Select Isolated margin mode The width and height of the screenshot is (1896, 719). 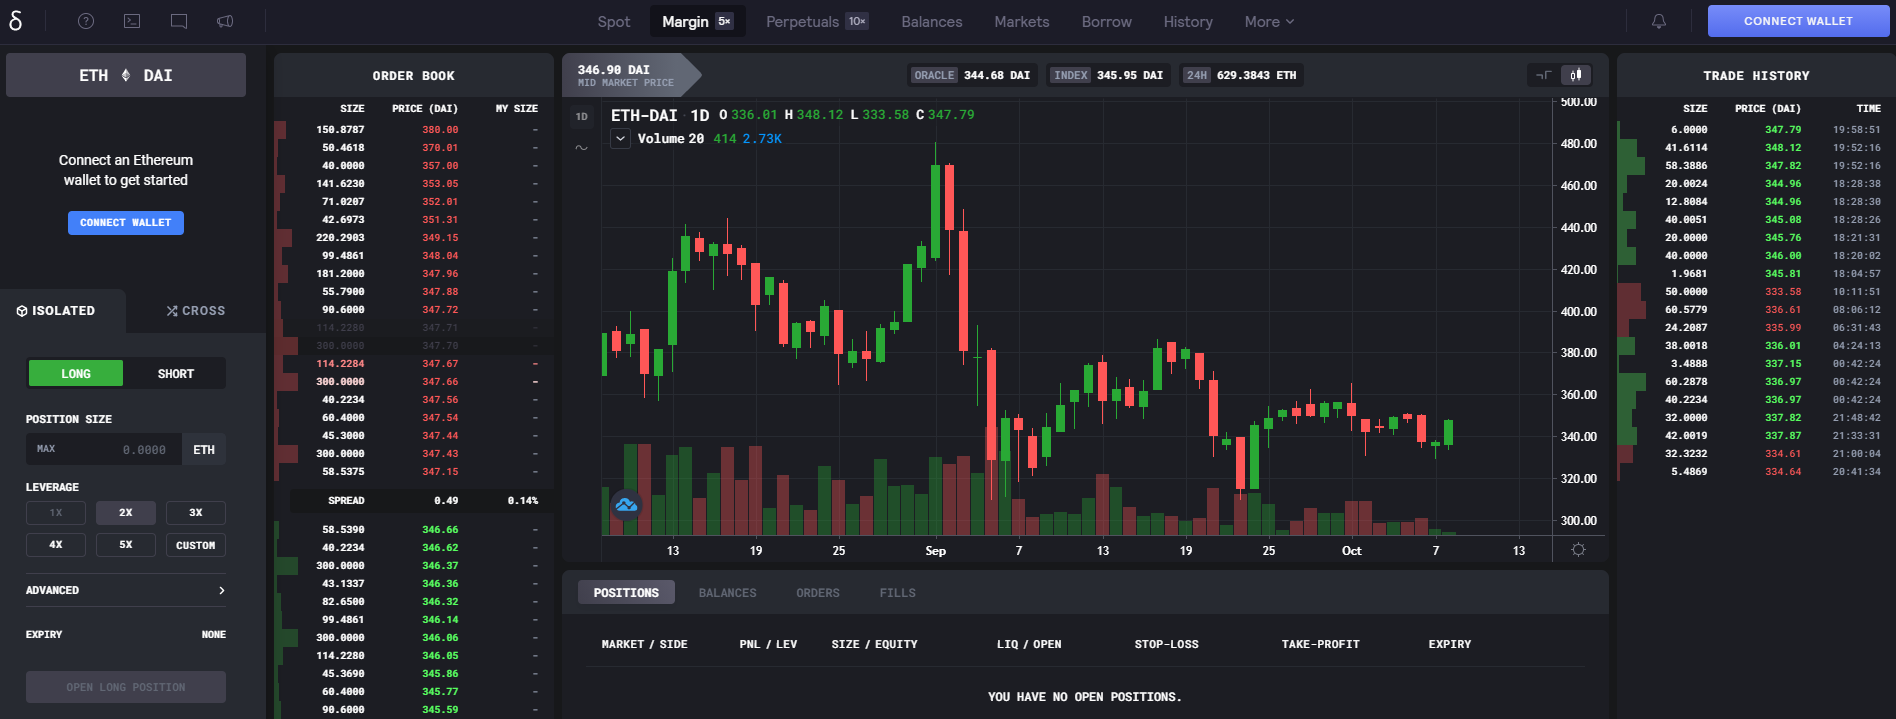click(56, 311)
